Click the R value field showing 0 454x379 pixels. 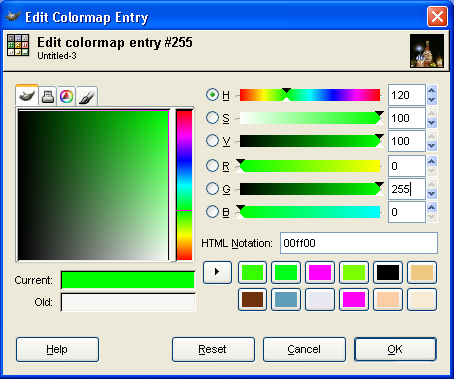pyautogui.click(x=407, y=166)
